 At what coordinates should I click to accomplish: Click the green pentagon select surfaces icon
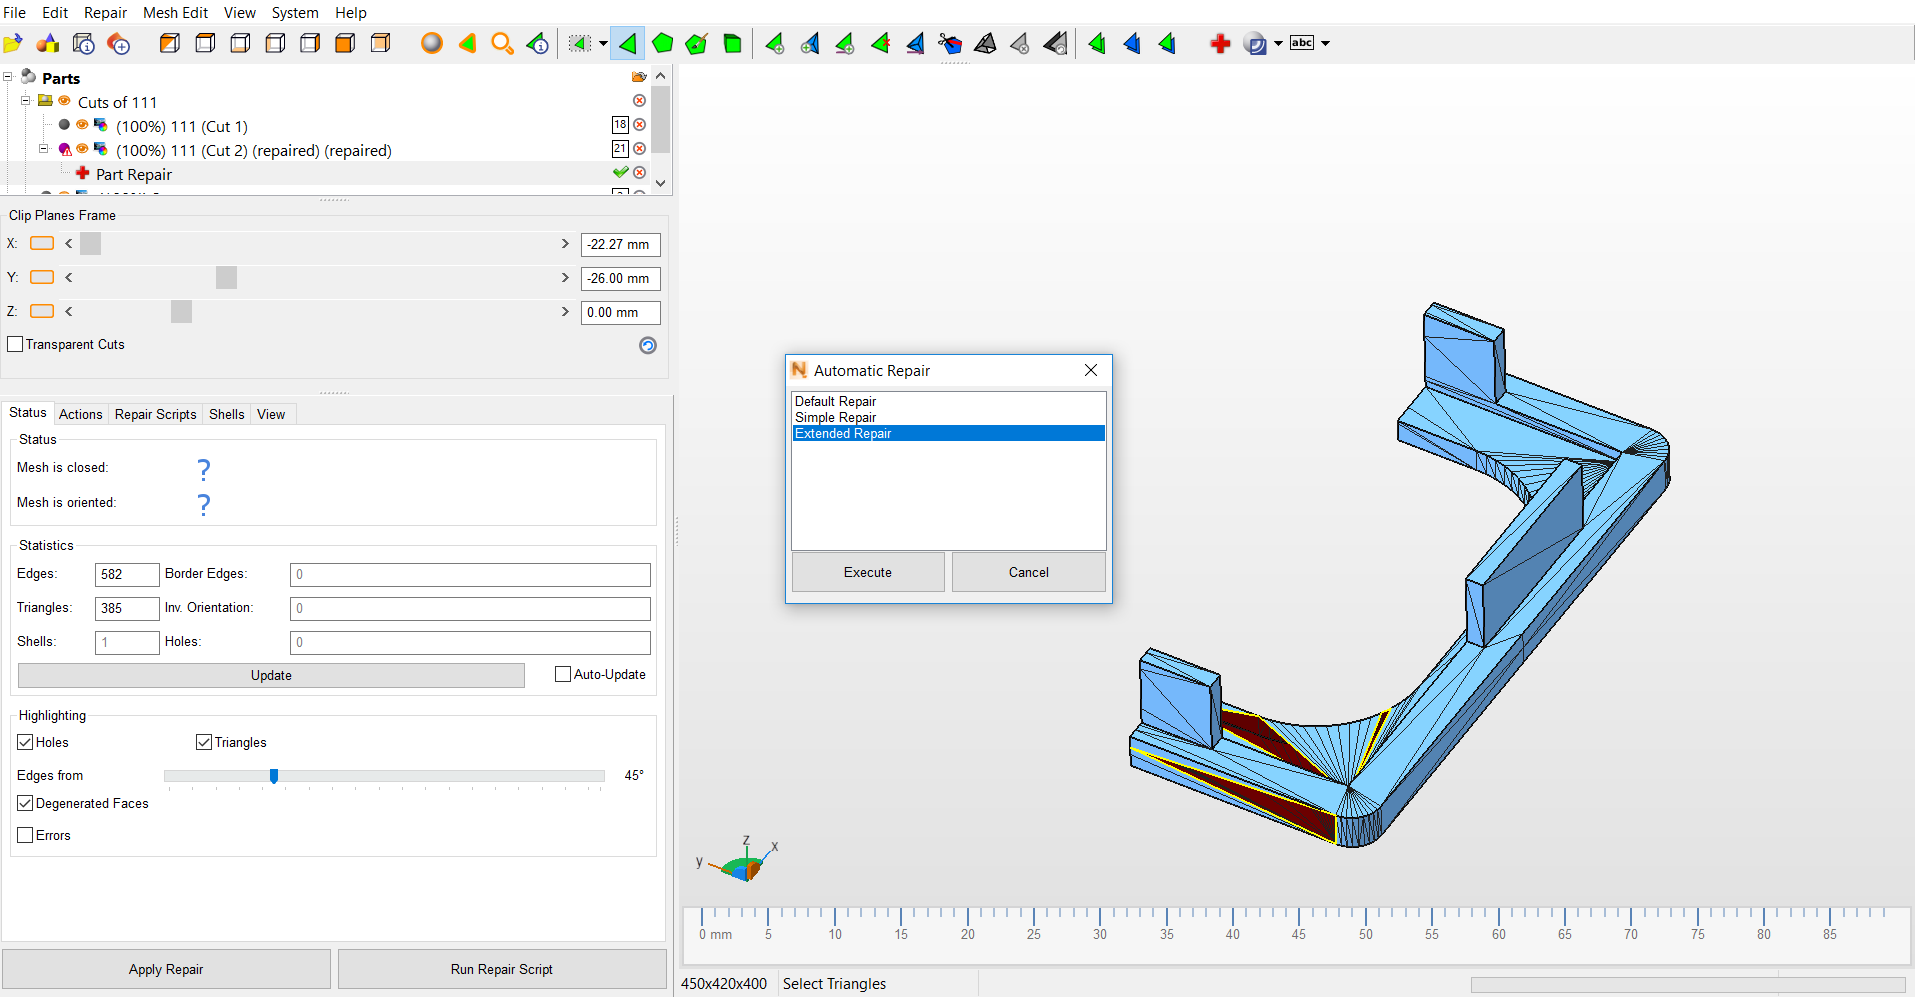(x=662, y=43)
